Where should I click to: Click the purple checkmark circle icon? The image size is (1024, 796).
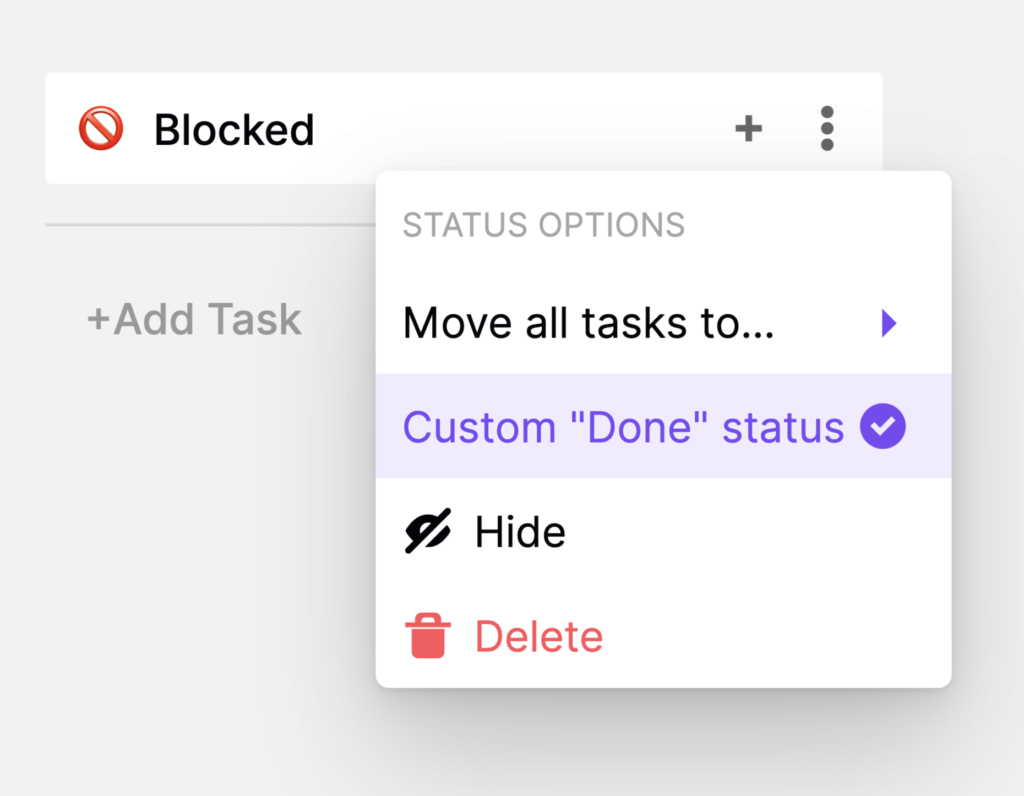pyautogui.click(x=882, y=427)
